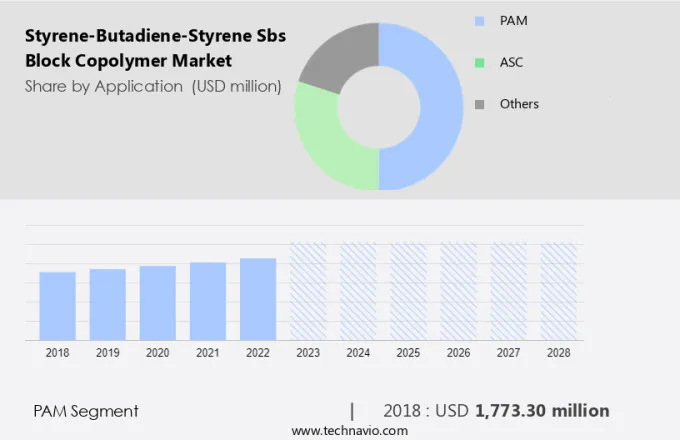
Task: Click the PAM legend color swatch
Action: [x=479, y=20]
